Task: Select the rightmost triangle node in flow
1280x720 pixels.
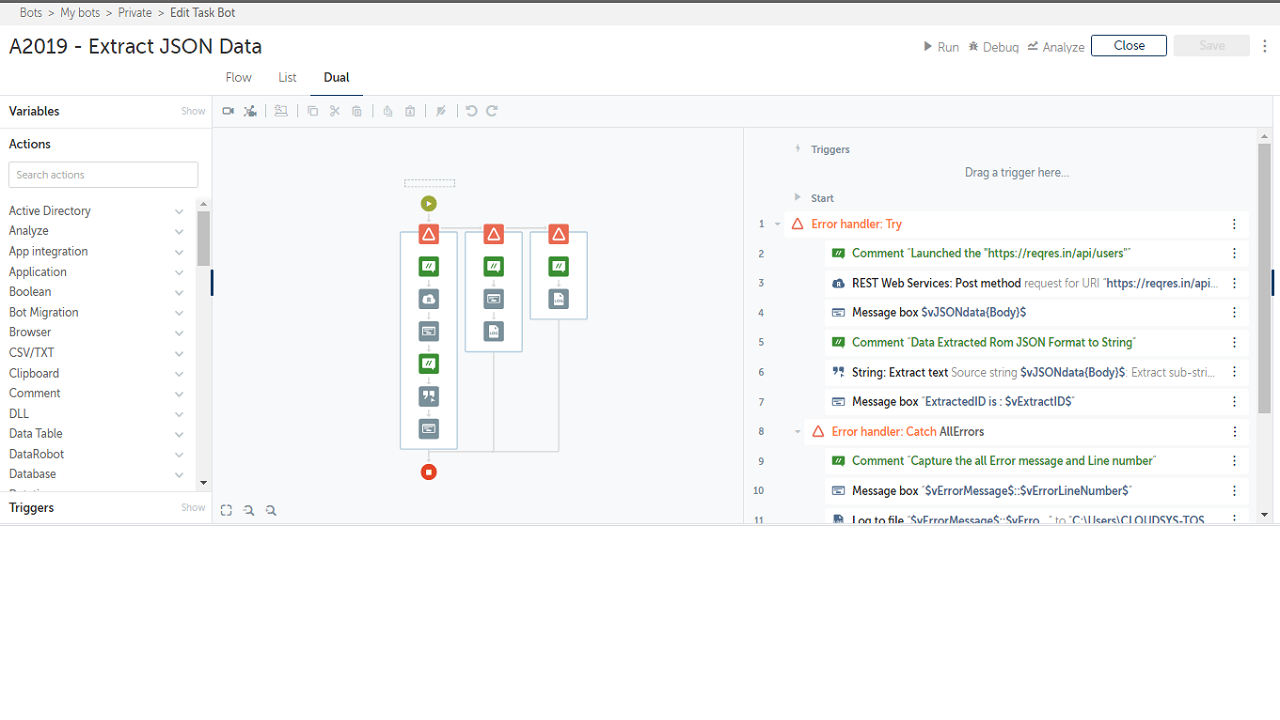Action: pyautogui.click(x=559, y=234)
